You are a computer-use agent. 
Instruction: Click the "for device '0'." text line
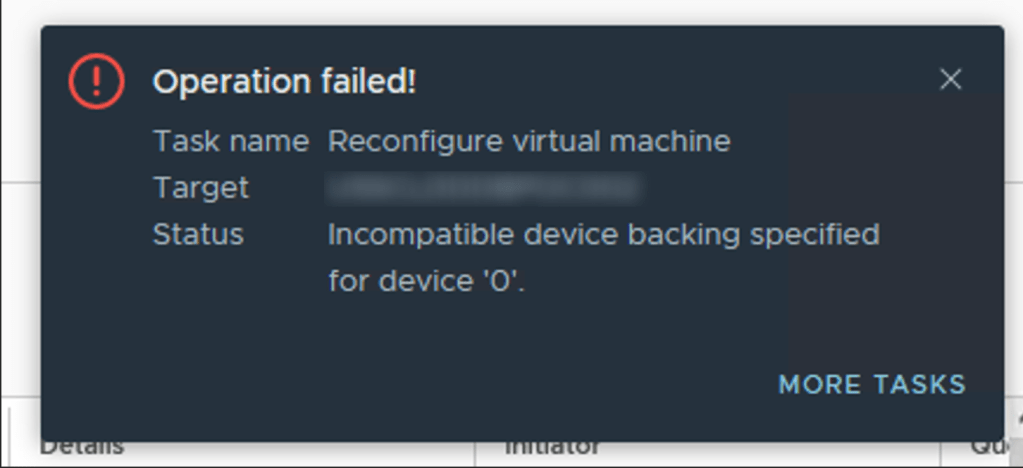(x=426, y=282)
